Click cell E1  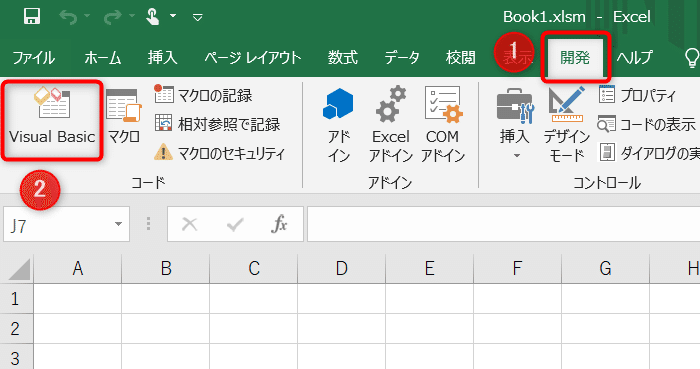click(429, 299)
